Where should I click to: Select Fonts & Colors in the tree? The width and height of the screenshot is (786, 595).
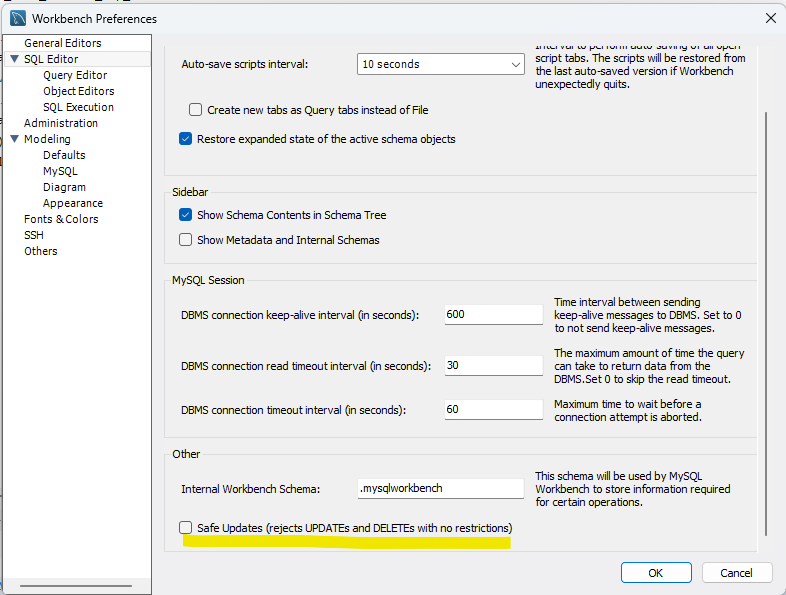pyautogui.click(x=61, y=220)
